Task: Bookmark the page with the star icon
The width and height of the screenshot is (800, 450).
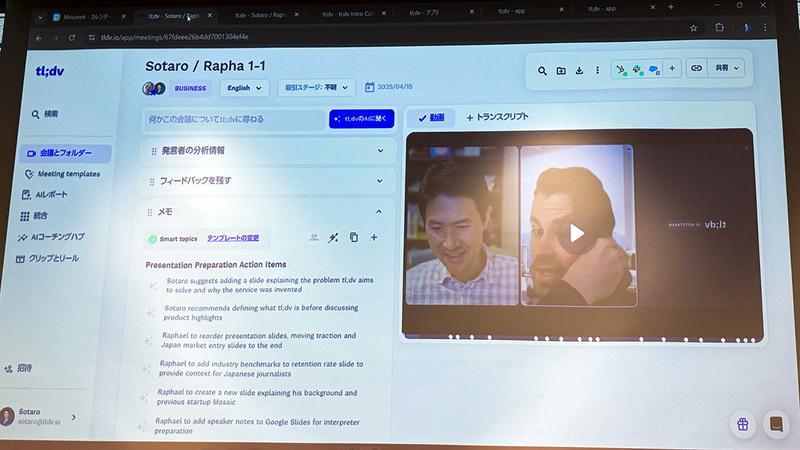Action: (x=693, y=28)
